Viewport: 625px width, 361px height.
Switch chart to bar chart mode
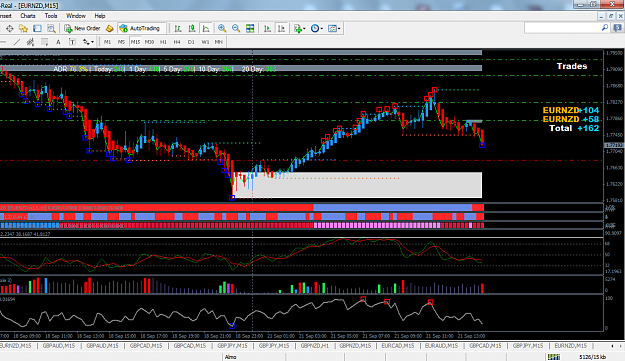pos(178,28)
